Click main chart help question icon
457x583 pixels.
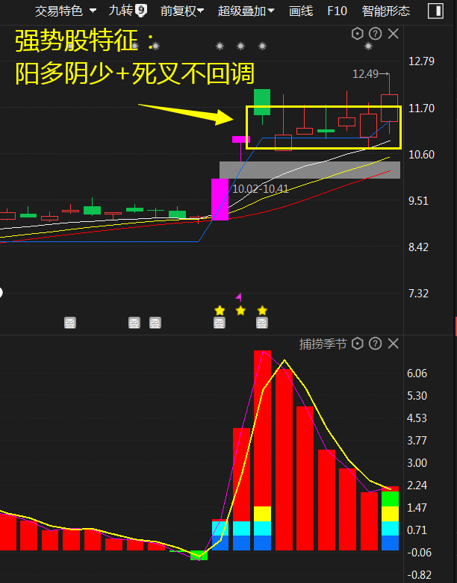pyautogui.click(x=375, y=34)
